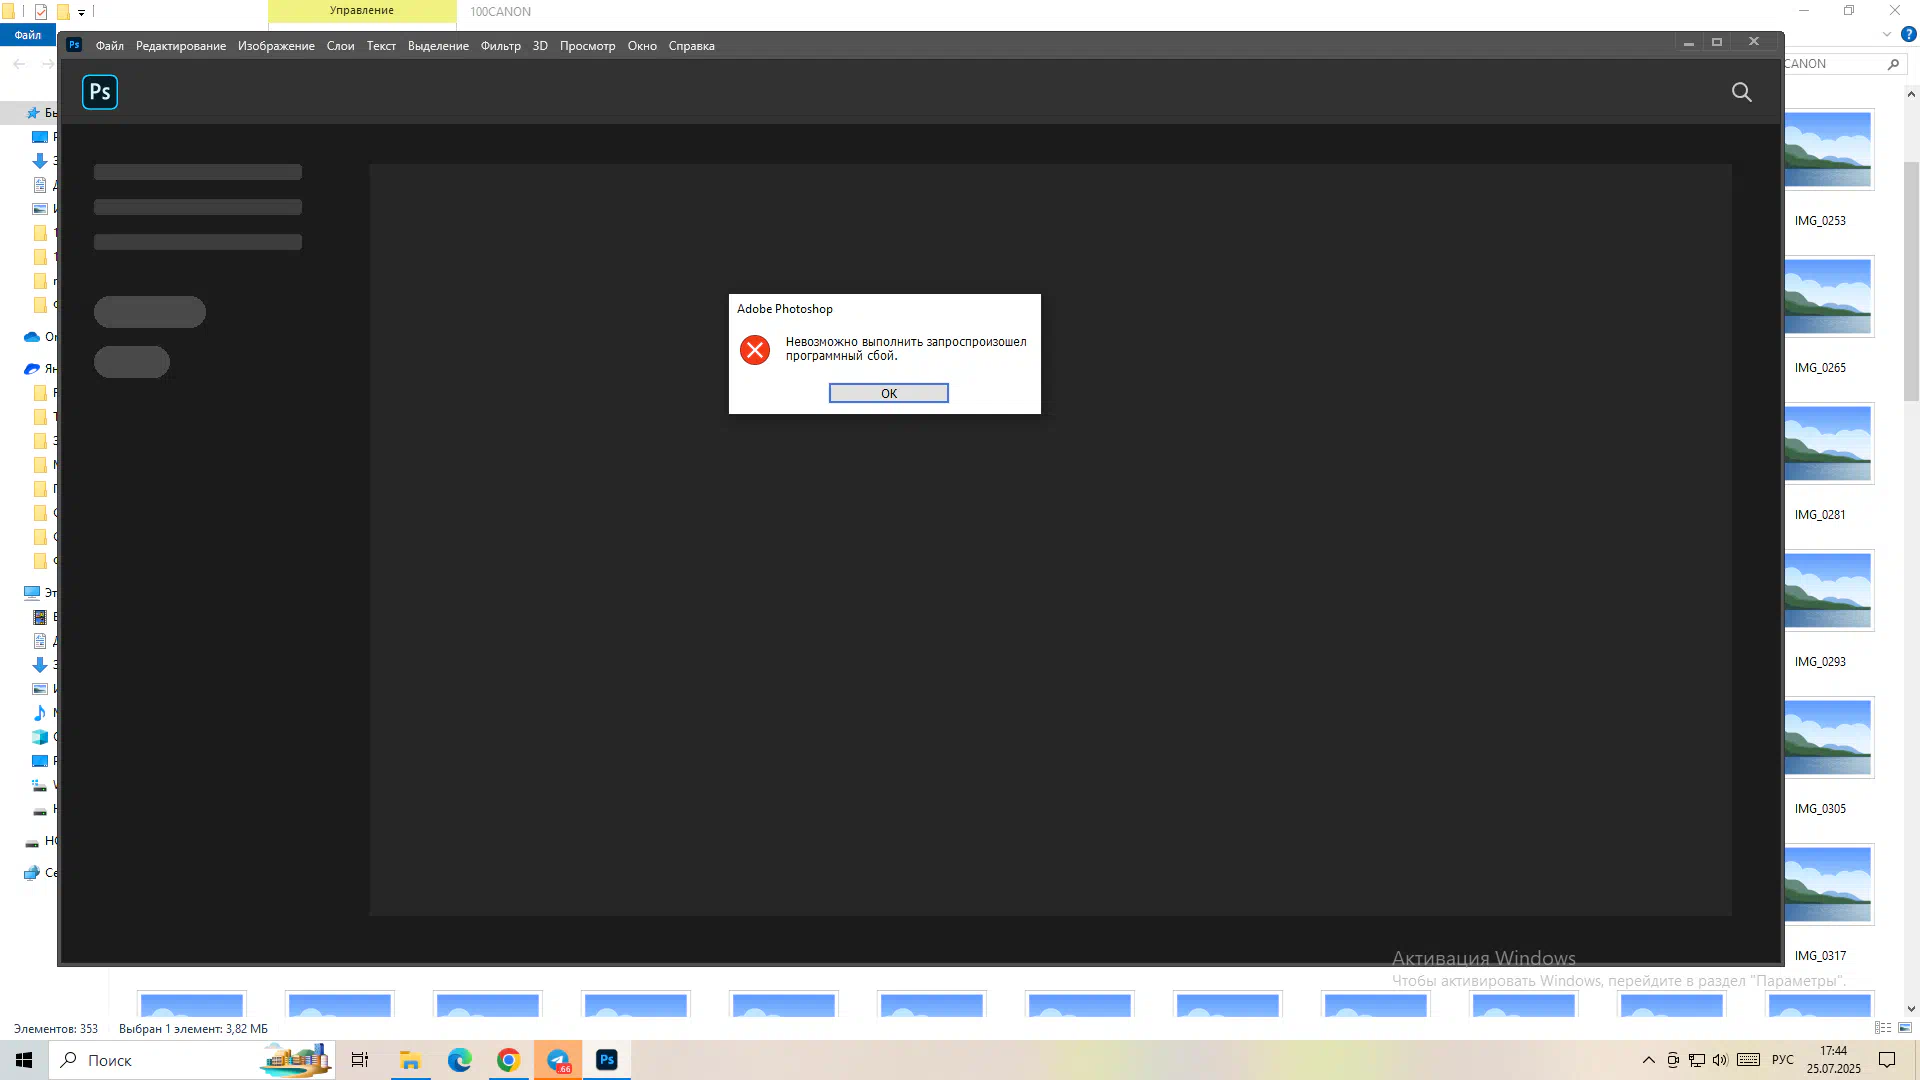Click the Ps home logo icon
Image resolution: width=1920 pixels, height=1080 pixels.
[100, 92]
